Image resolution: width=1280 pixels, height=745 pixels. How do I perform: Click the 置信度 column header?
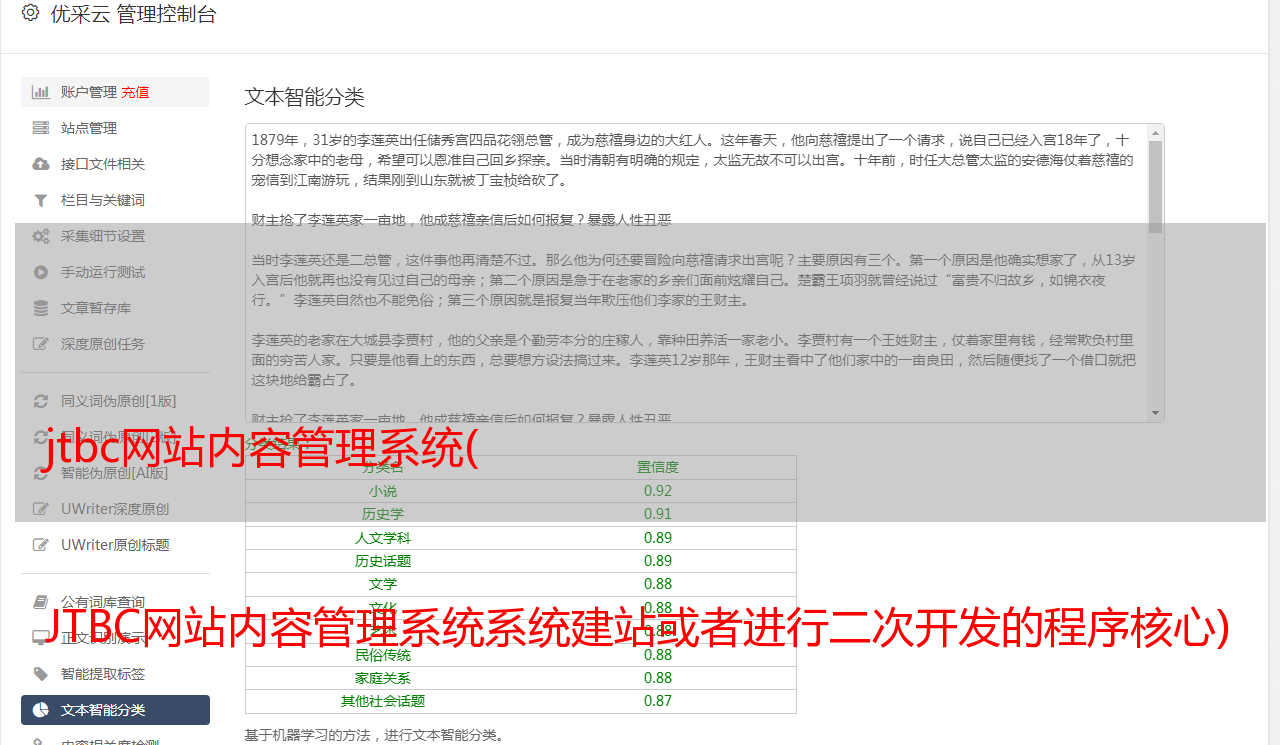point(658,467)
